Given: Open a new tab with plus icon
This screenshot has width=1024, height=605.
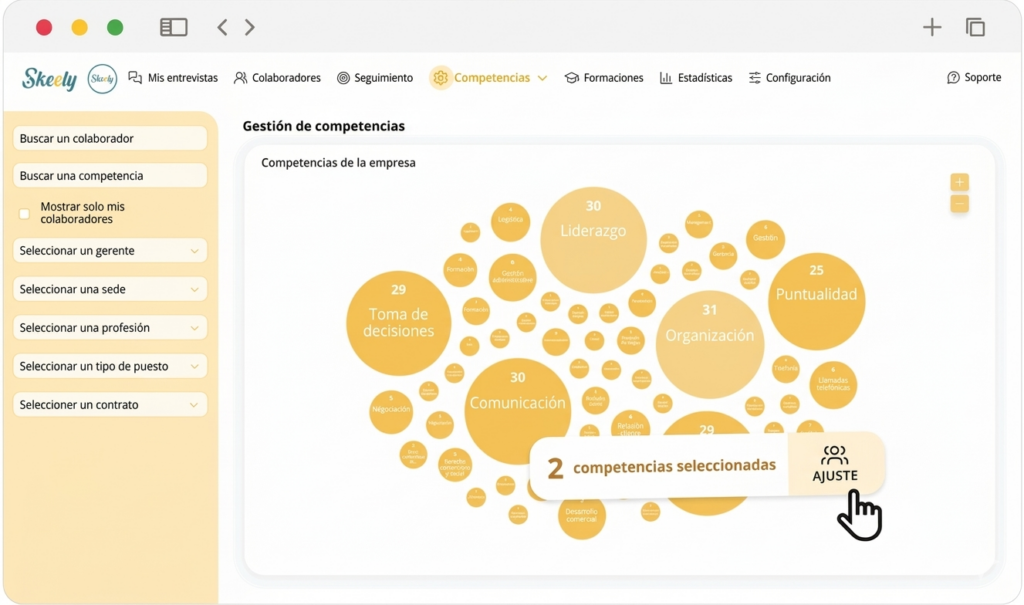Looking at the screenshot, I should point(932,28).
